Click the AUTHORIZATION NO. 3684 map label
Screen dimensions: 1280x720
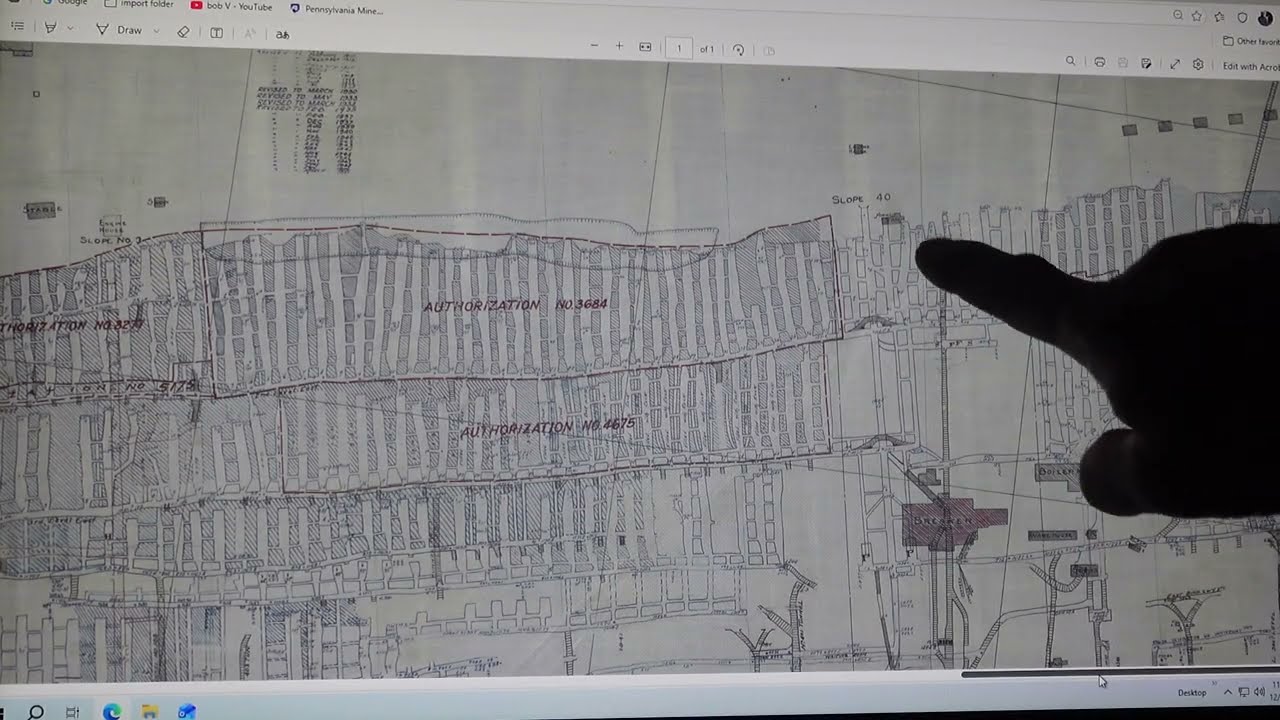coord(516,304)
